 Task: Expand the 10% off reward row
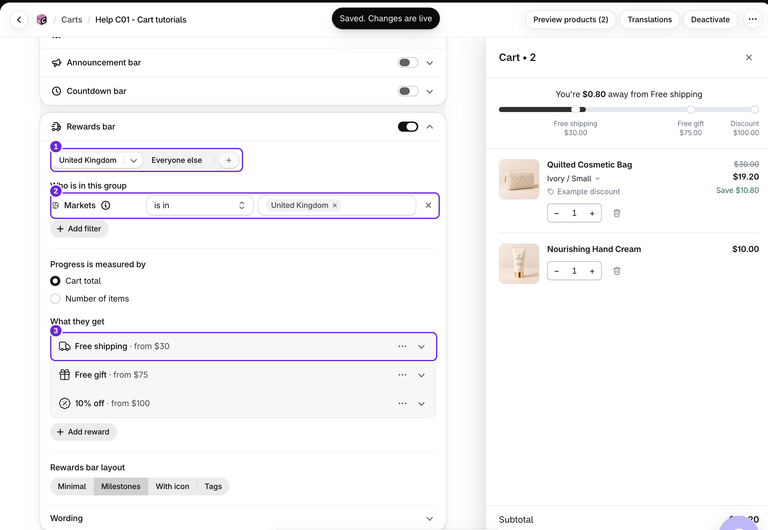421,403
